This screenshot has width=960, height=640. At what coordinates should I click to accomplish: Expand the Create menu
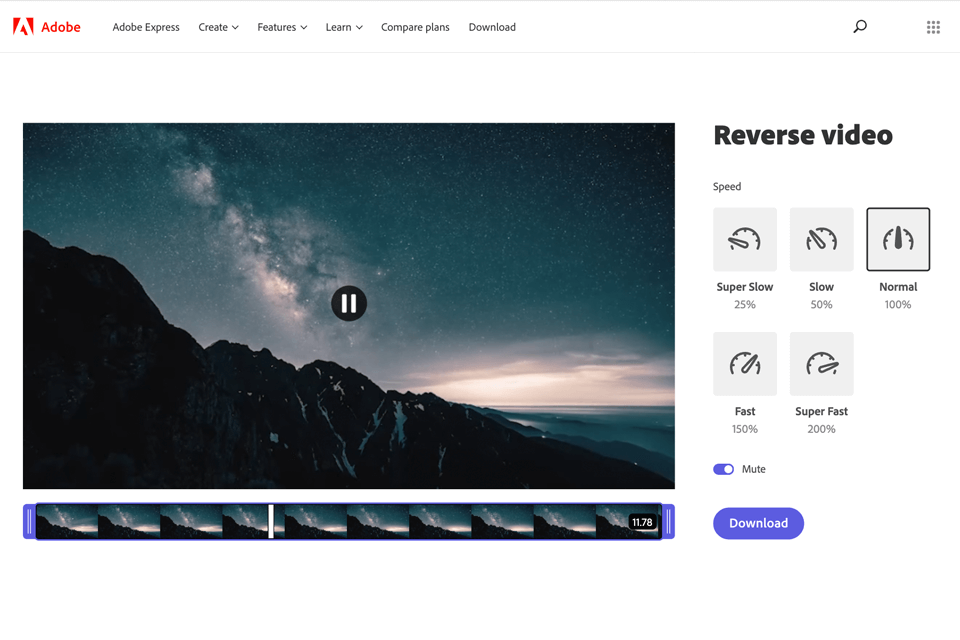[218, 27]
